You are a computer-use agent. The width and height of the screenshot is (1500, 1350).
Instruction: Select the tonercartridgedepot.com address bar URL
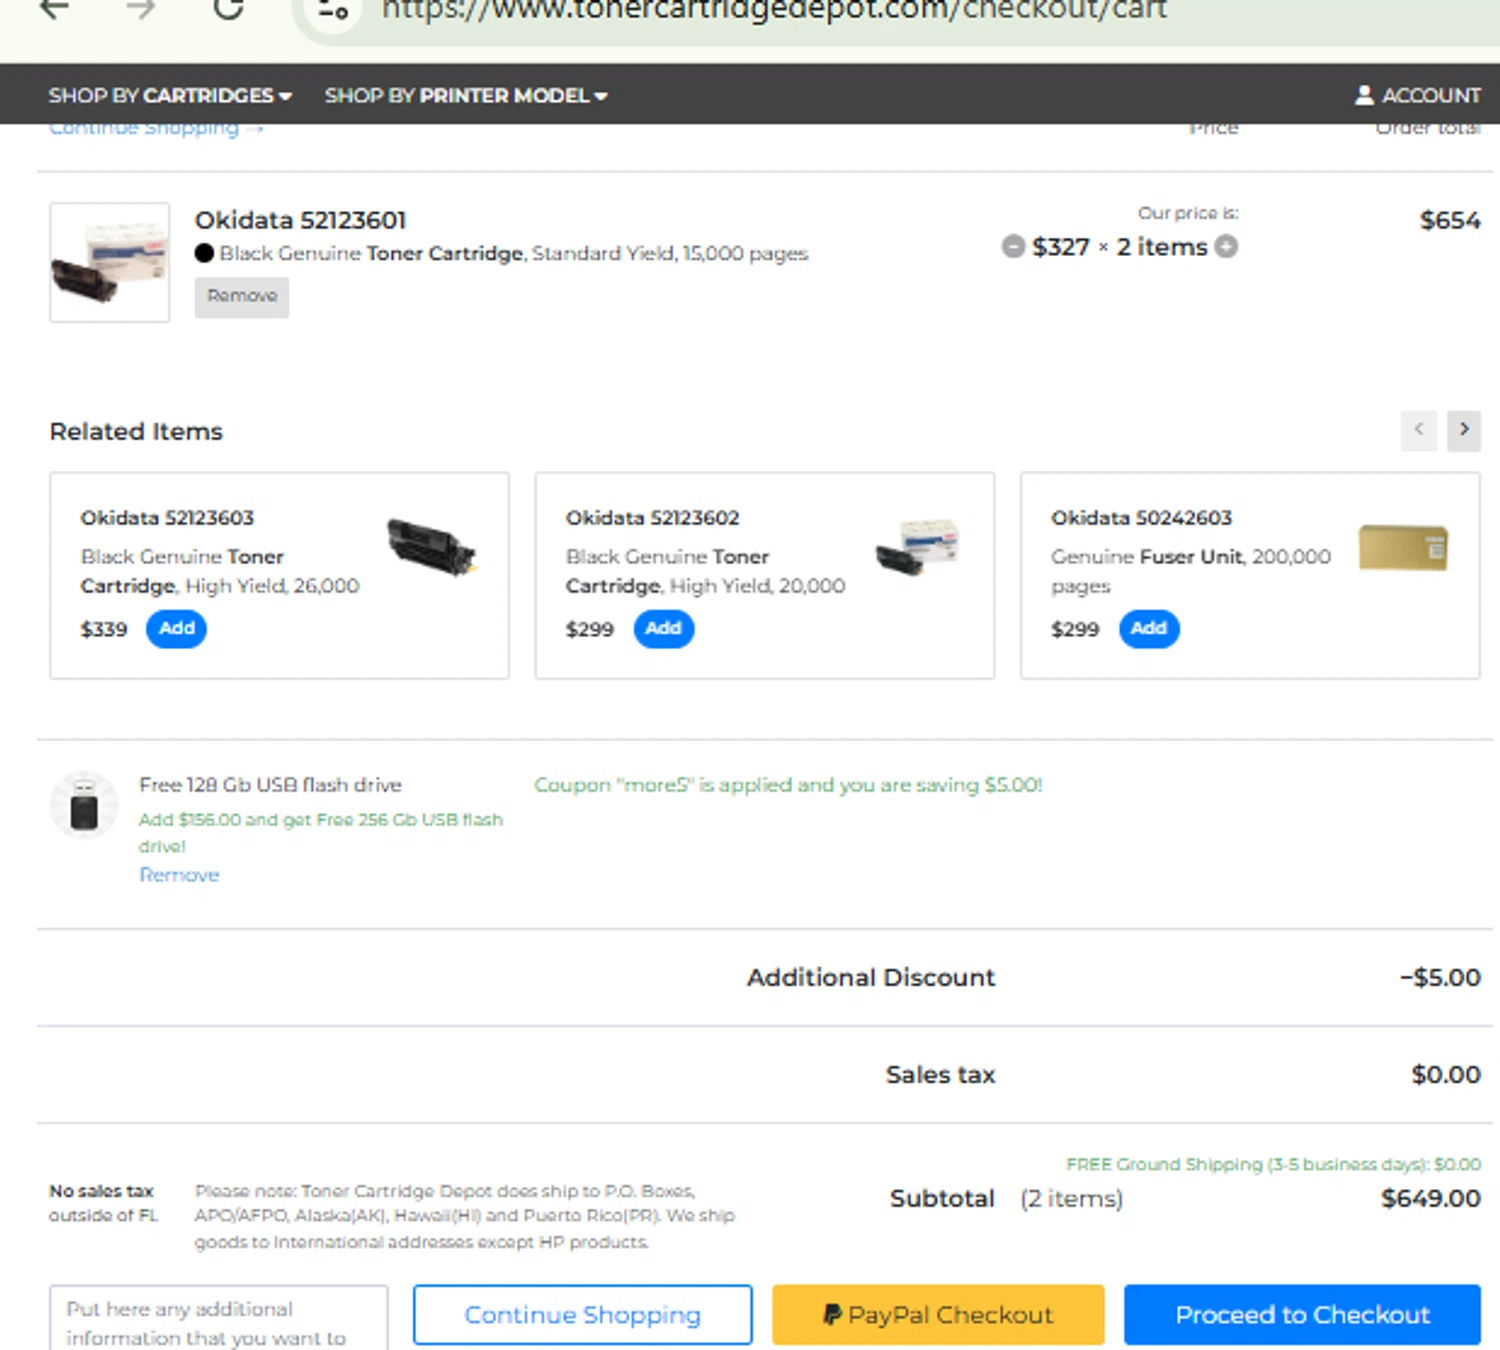point(774,10)
